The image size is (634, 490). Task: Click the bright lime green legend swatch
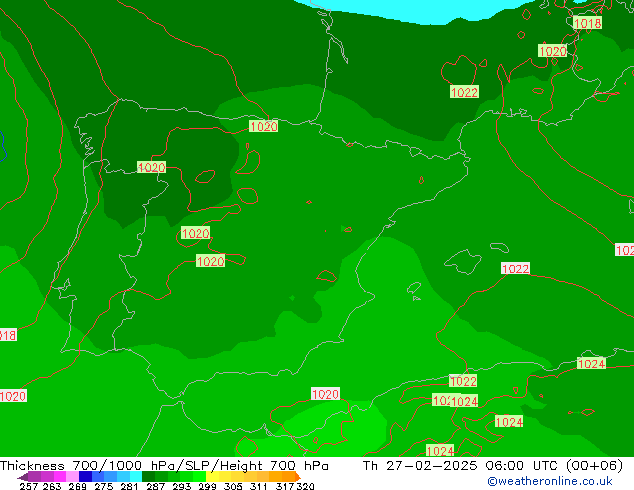[x=199, y=477]
